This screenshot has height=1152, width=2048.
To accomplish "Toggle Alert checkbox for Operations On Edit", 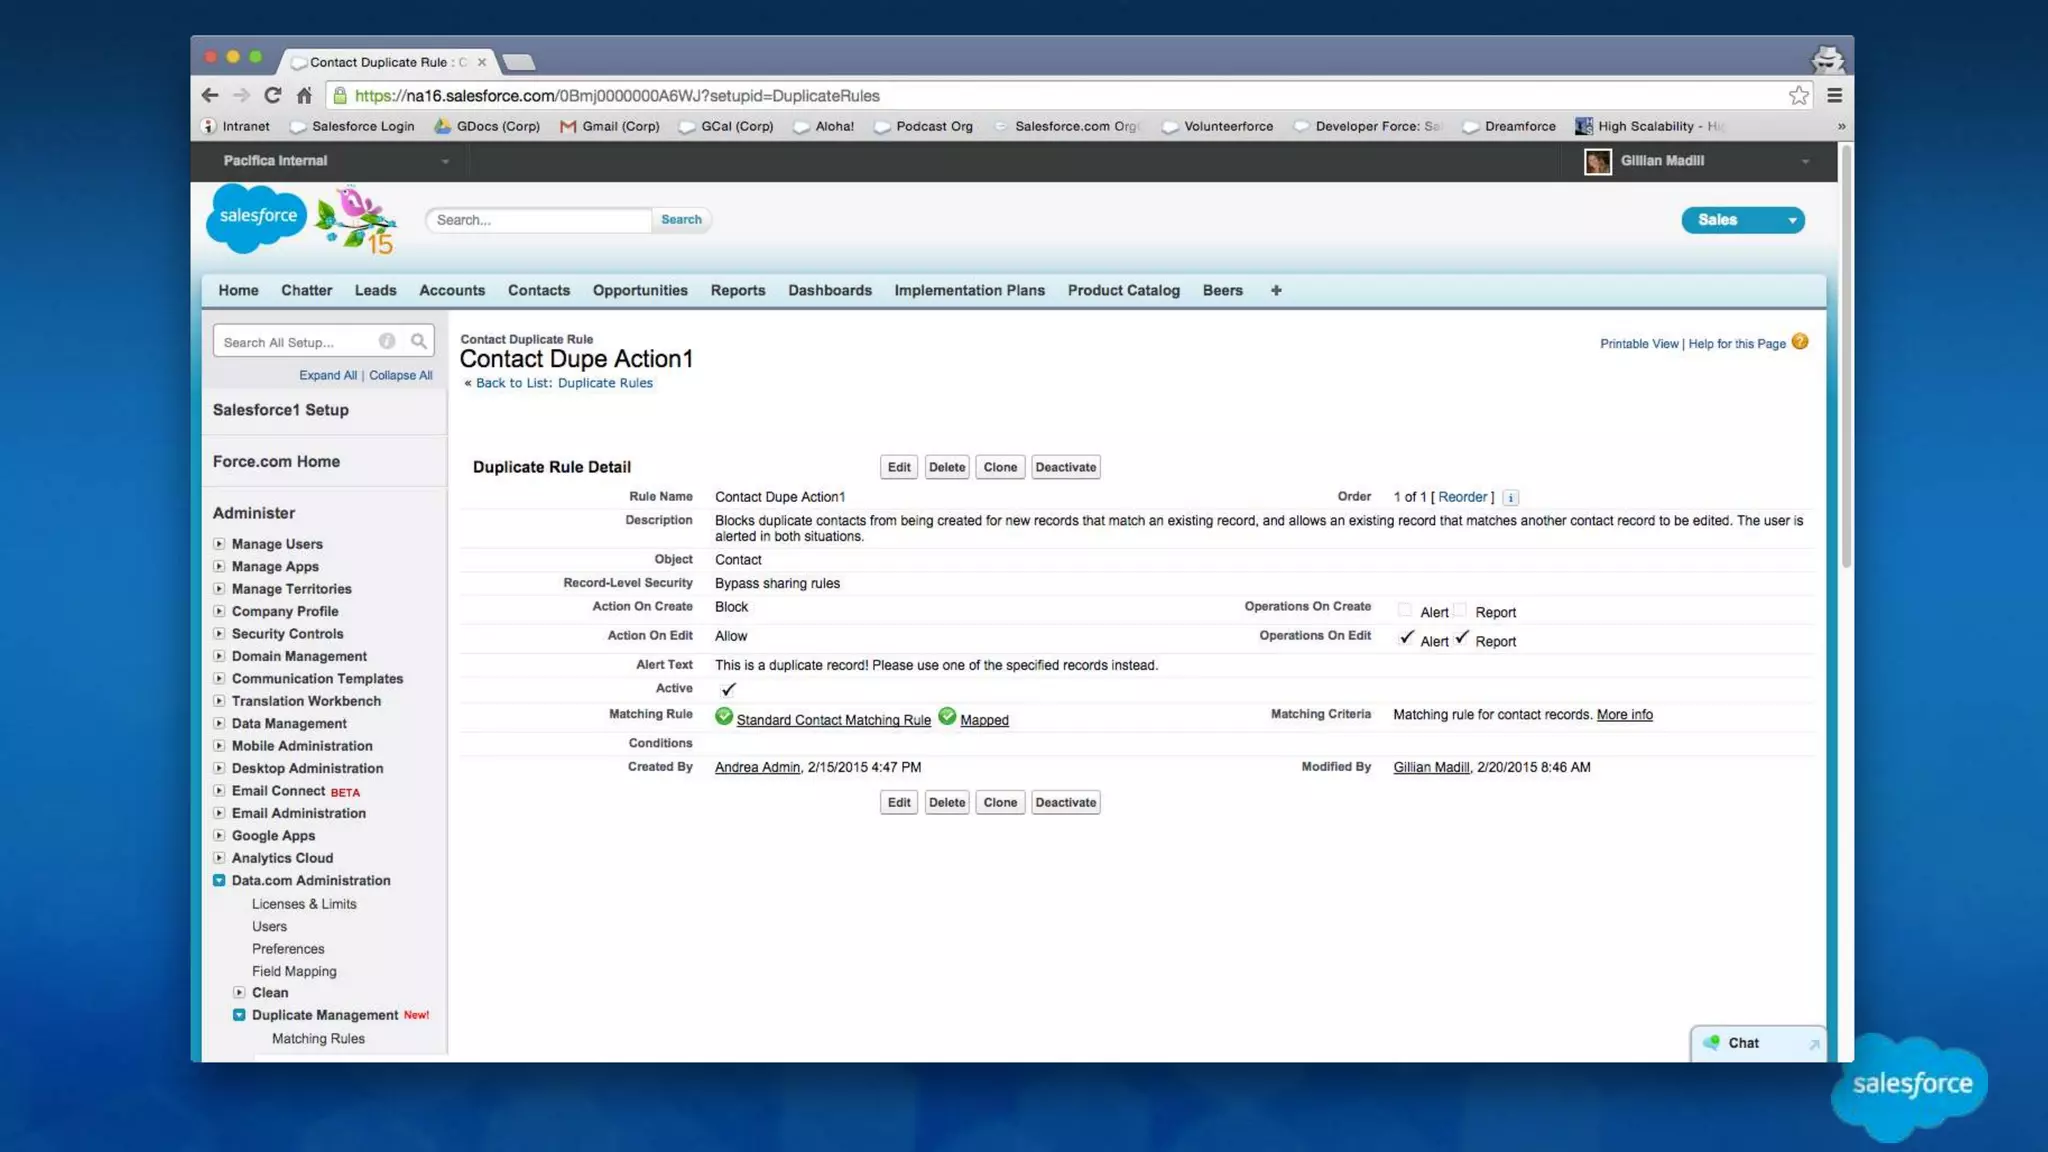I will point(1406,638).
